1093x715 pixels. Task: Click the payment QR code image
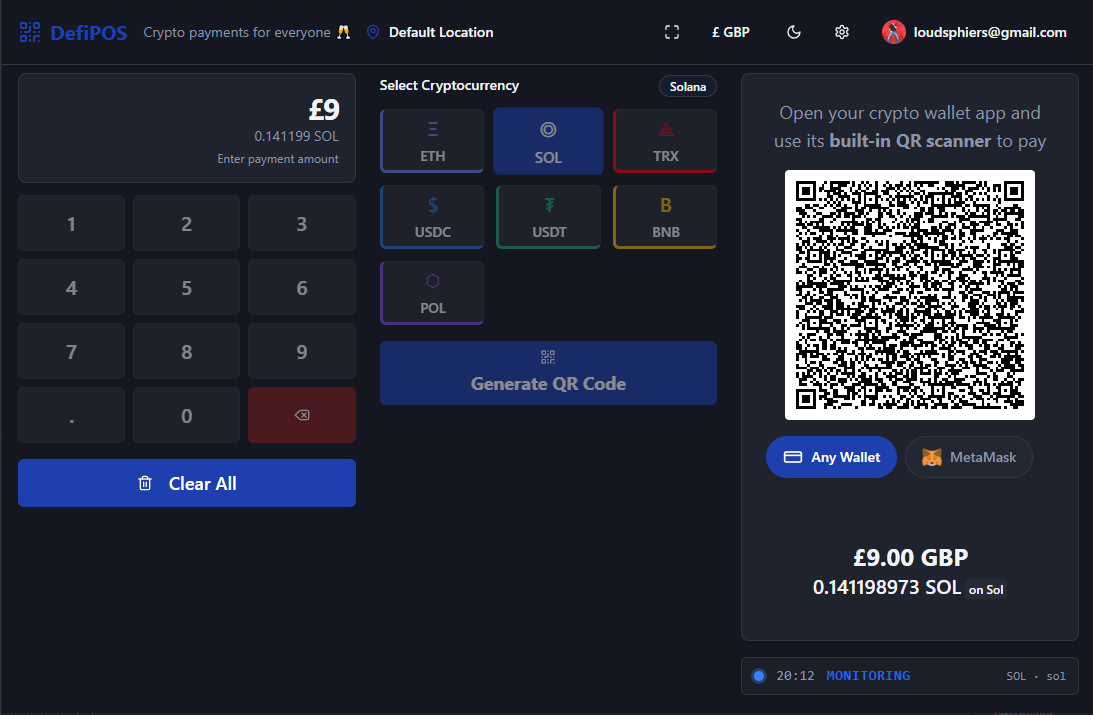[x=910, y=295]
